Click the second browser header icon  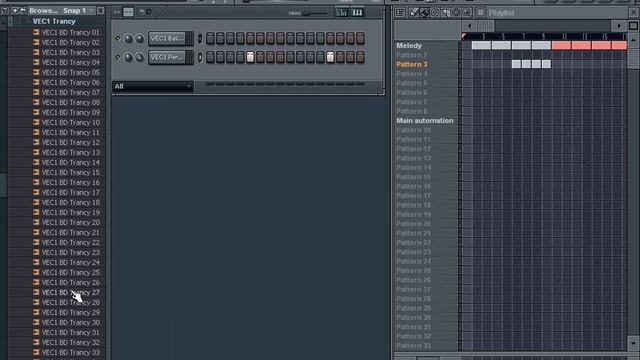pyautogui.click(x=15, y=11)
